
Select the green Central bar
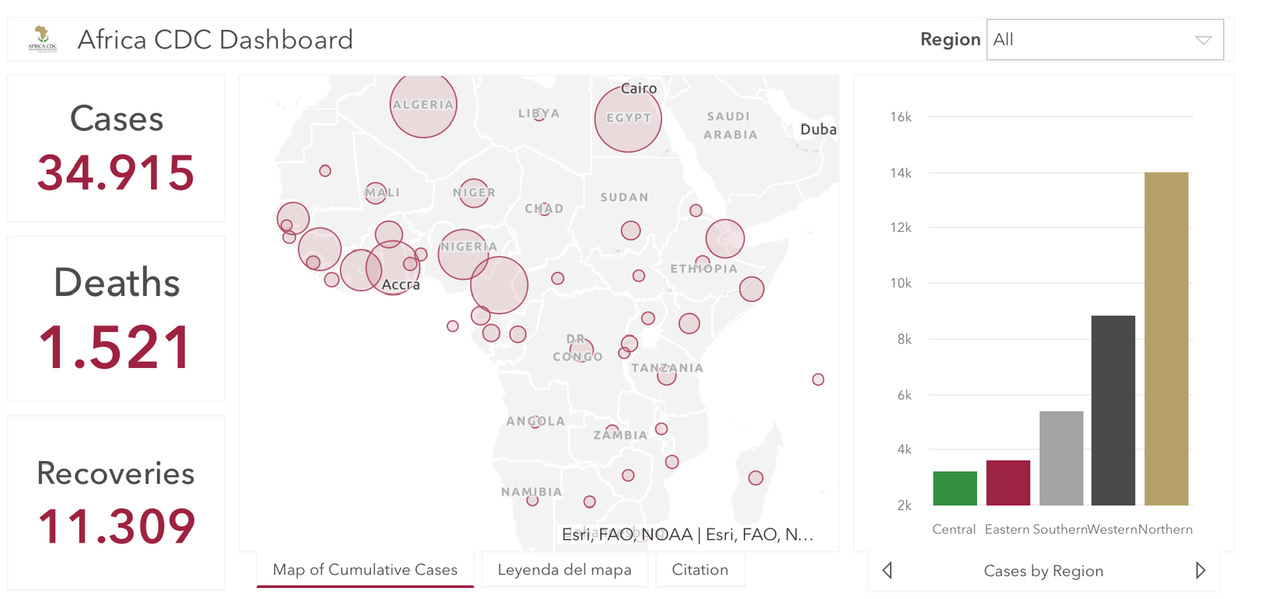(955, 488)
